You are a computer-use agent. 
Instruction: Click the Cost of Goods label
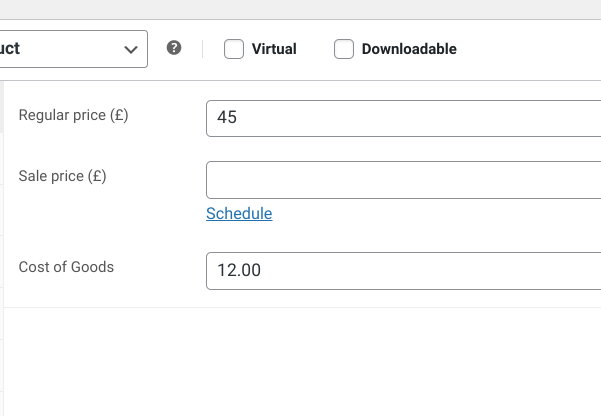point(67,267)
